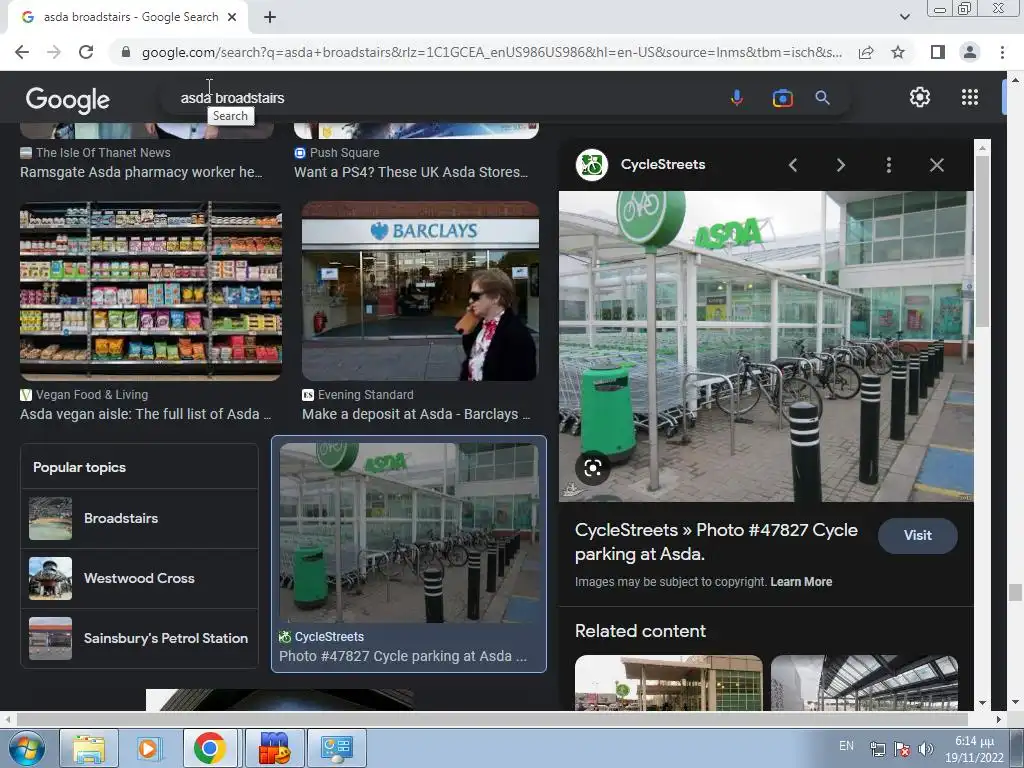View site information lock icon
This screenshot has height=768, width=1024.
pyautogui.click(x=126, y=52)
